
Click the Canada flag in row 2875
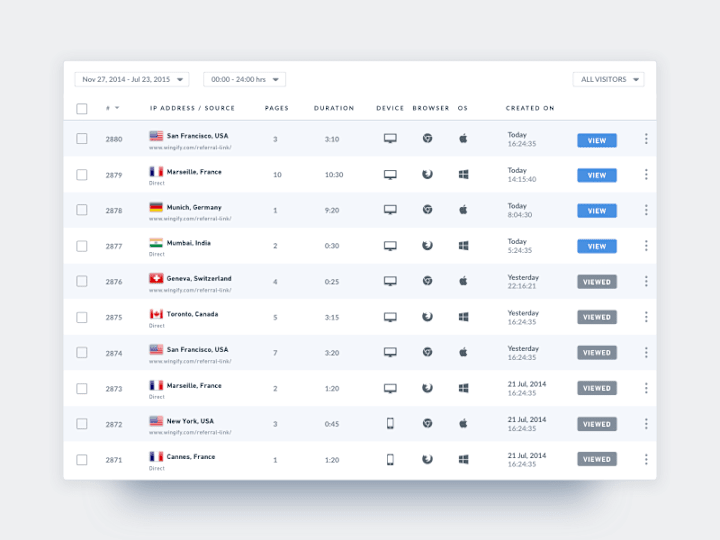tap(156, 314)
